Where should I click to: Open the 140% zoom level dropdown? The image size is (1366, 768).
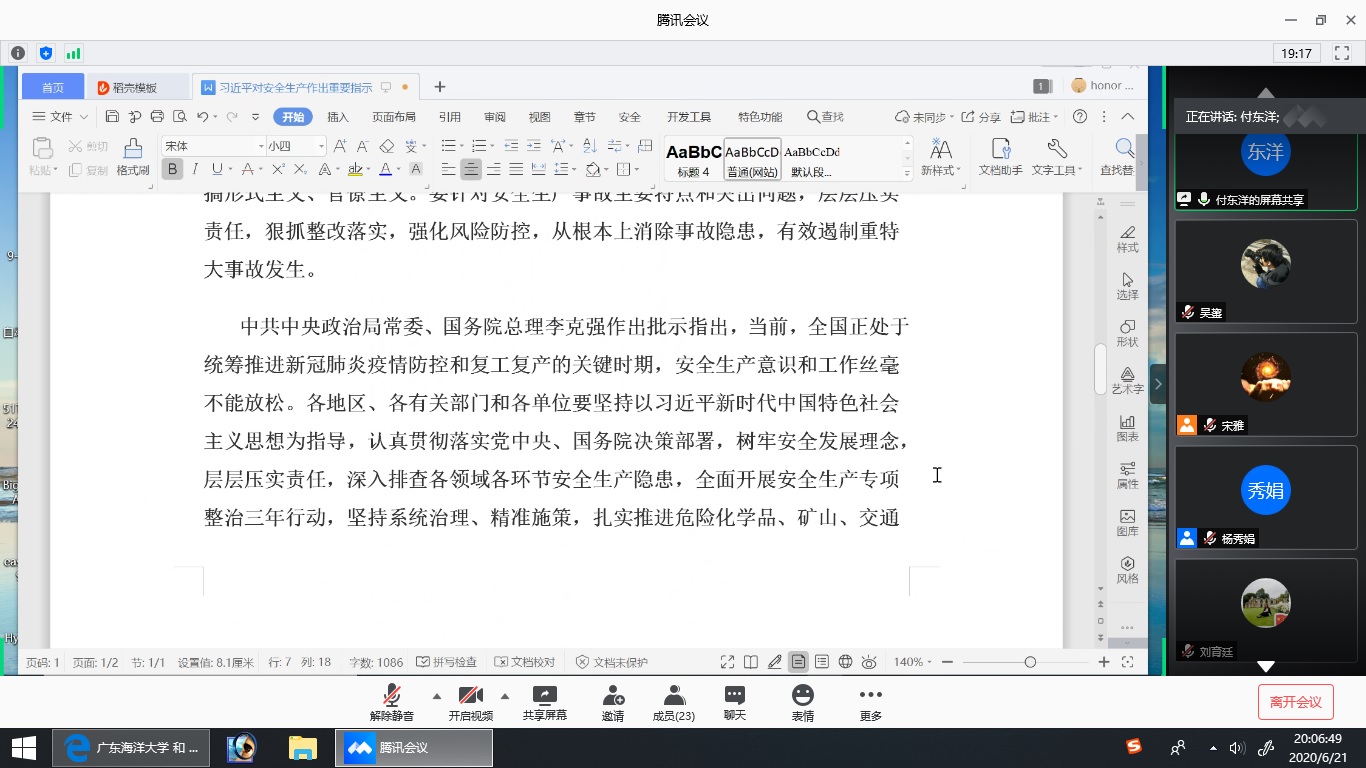point(913,662)
